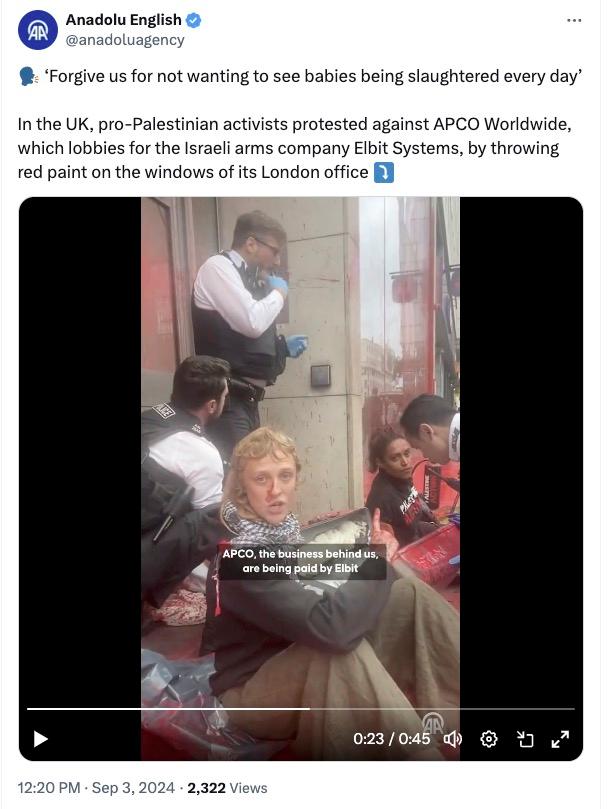This screenshot has height=809, width=609.
Task: Seek on the video progress bar
Action: click(300, 709)
